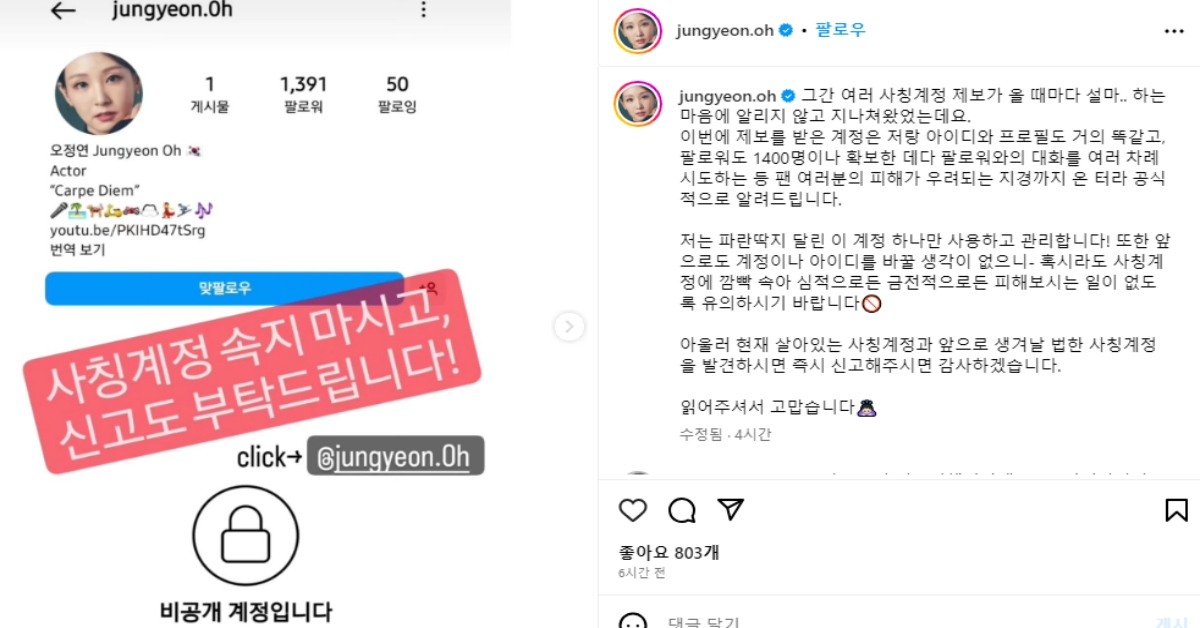Click the 팔로우 link in post header
The width and height of the screenshot is (1200, 628).
point(843,30)
